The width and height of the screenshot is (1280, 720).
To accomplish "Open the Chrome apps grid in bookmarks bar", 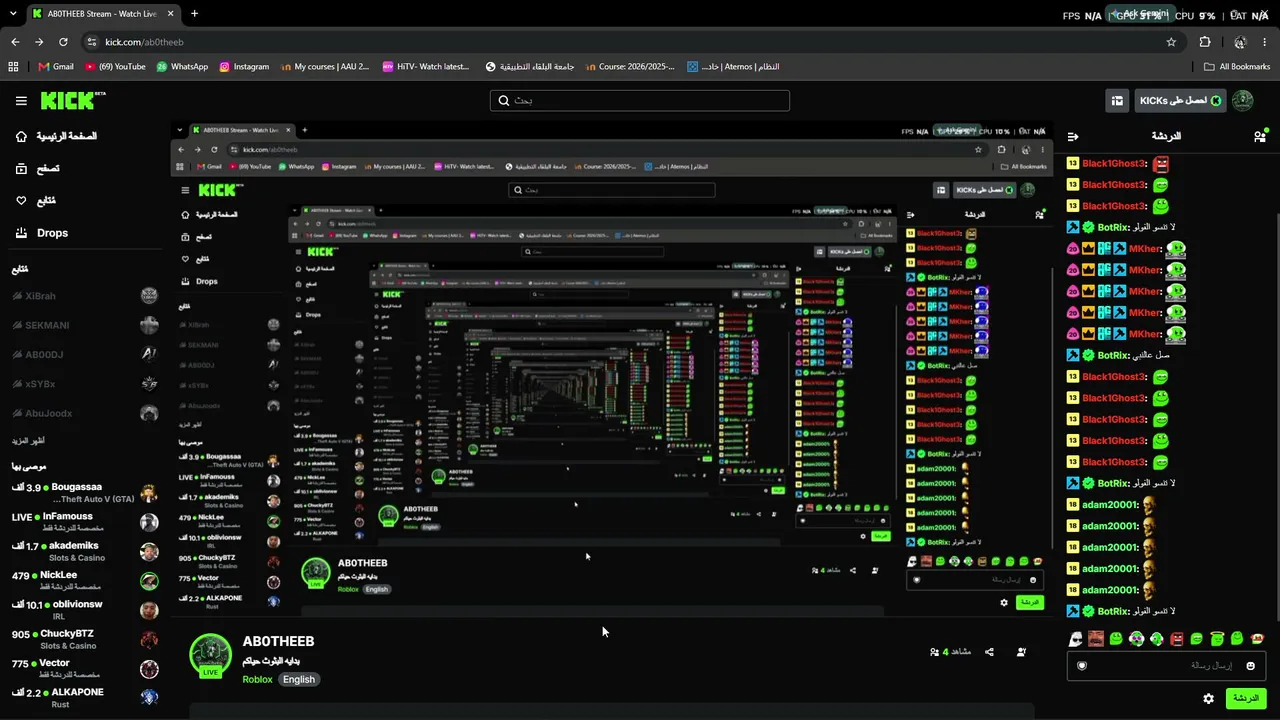I will click(13, 67).
